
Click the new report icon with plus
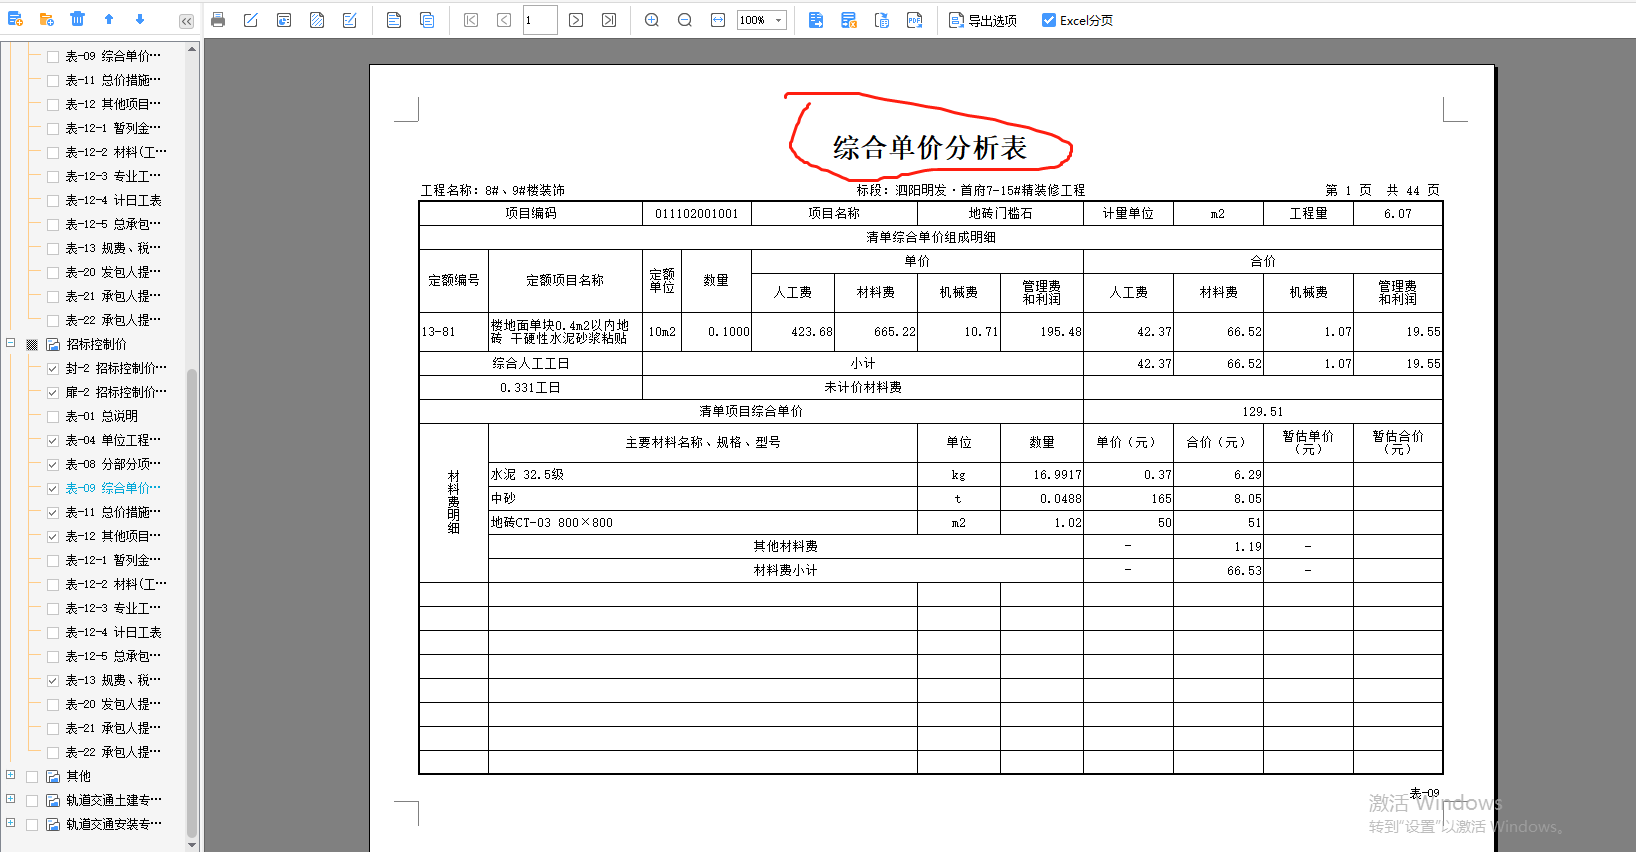click(15, 19)
